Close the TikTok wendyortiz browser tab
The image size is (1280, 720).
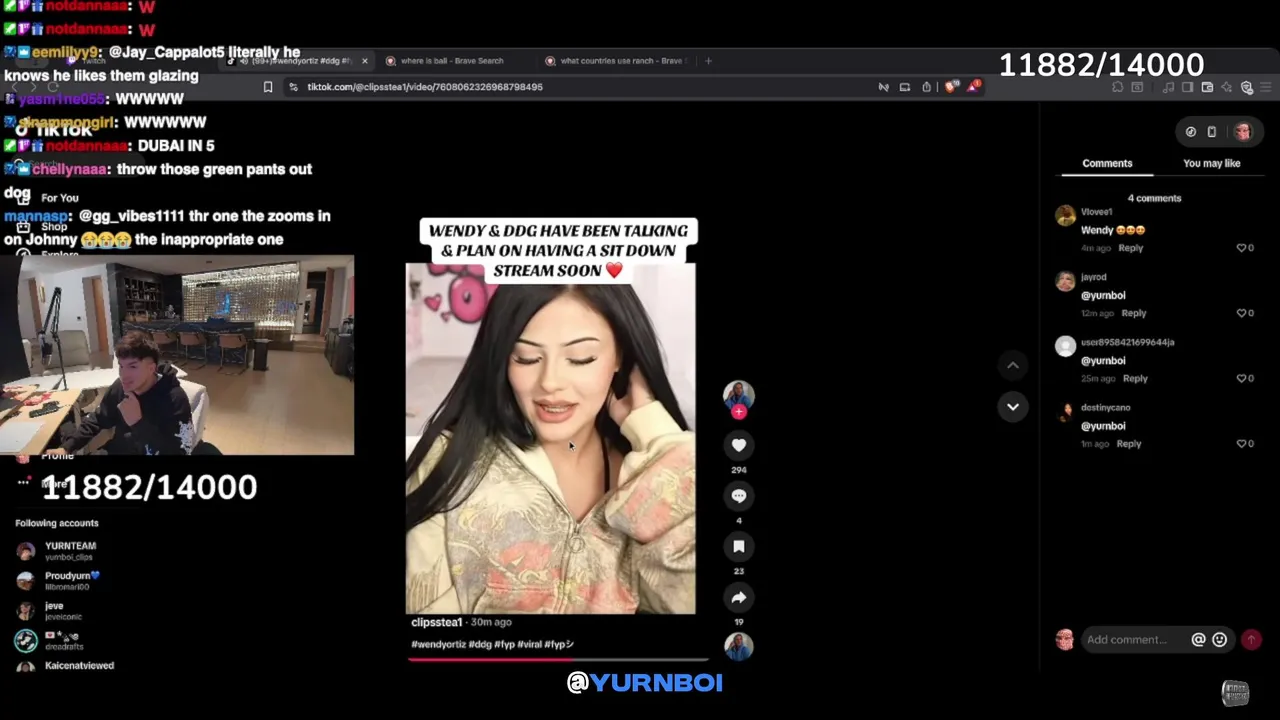coord(364,61)
